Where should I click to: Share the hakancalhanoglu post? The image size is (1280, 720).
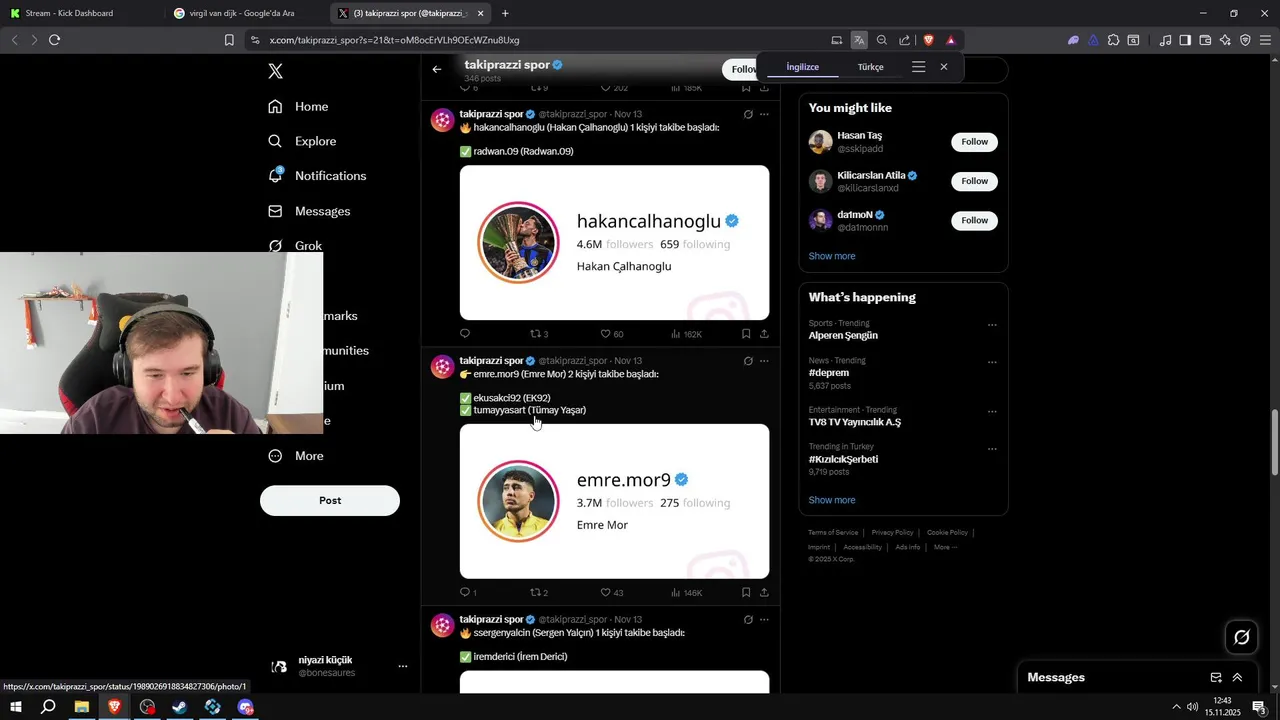[x=764, y=334]
